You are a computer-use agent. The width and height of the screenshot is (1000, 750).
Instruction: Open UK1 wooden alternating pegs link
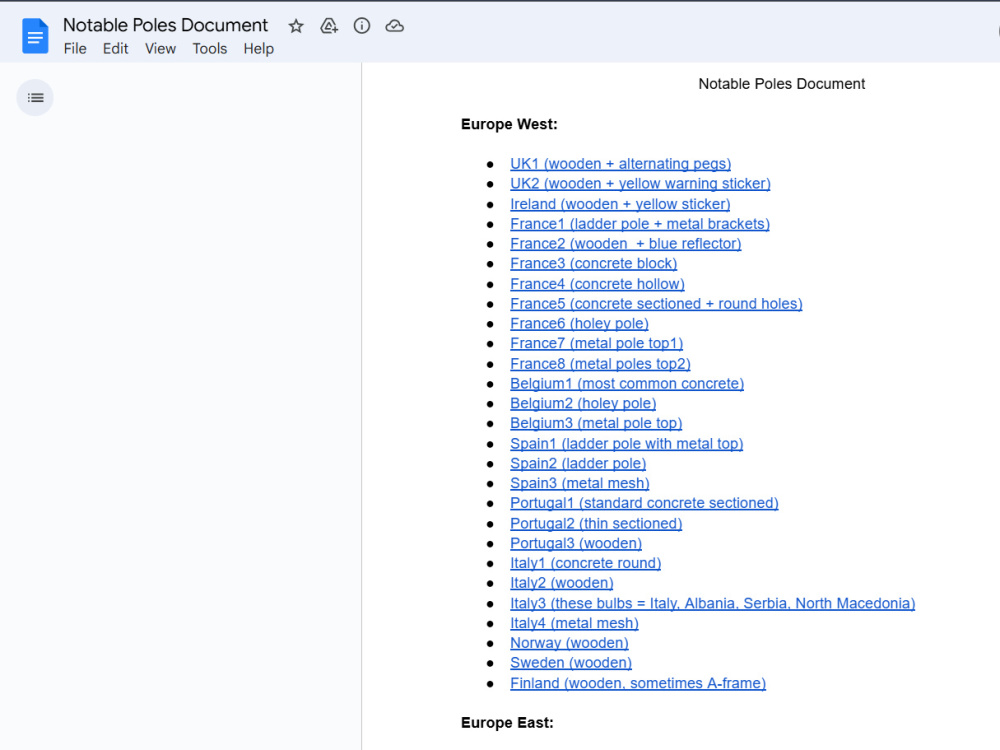click(621, 164)
